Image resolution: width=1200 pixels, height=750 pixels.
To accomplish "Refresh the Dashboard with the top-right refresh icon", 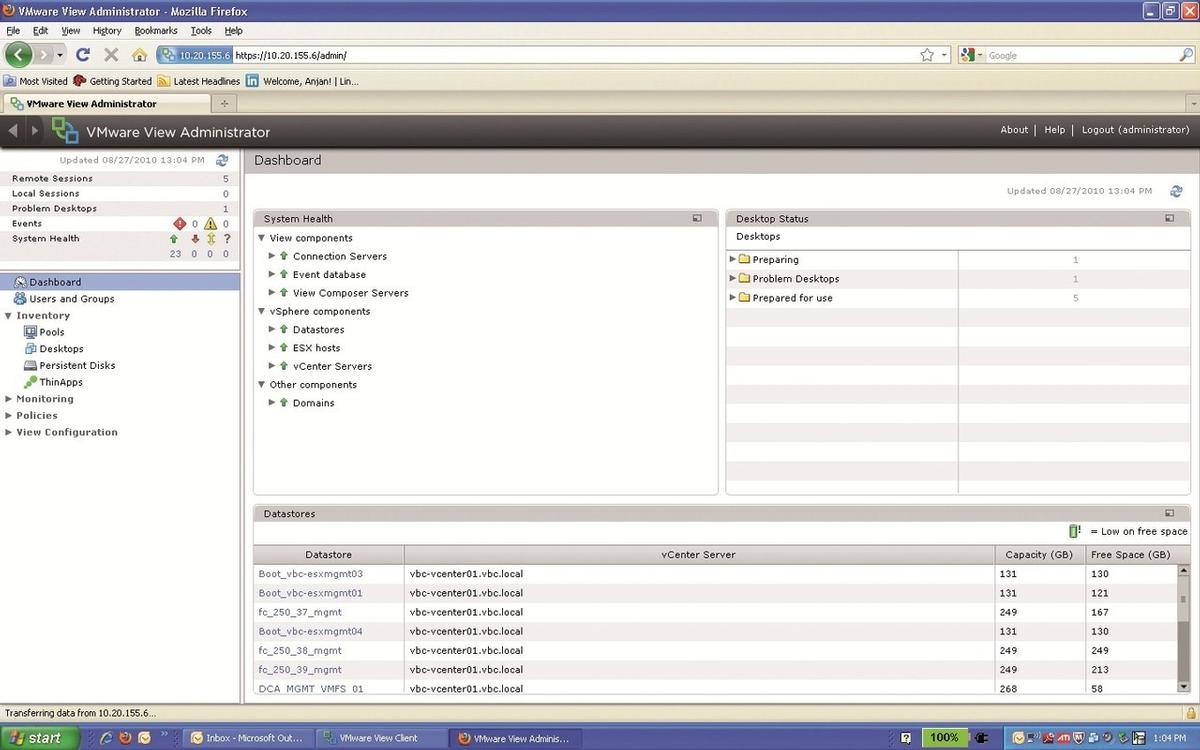I will pyautogui.click(x=1176, y=191).
